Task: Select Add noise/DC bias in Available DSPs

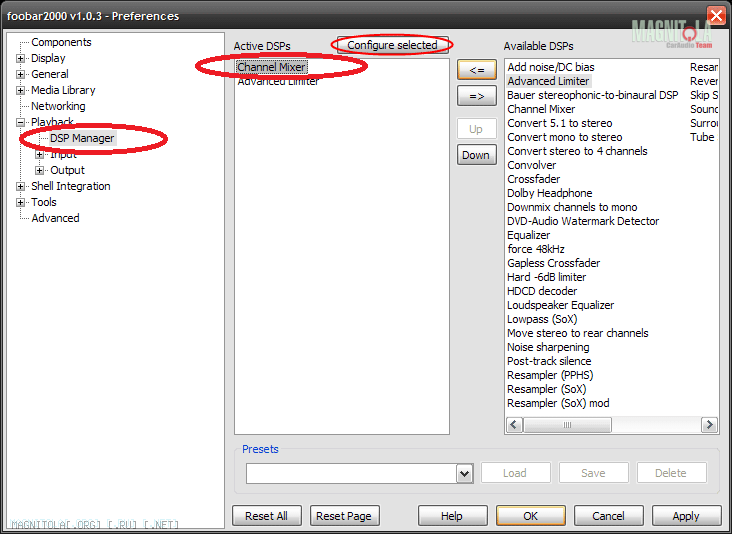Action: click(x=551, y=67)
